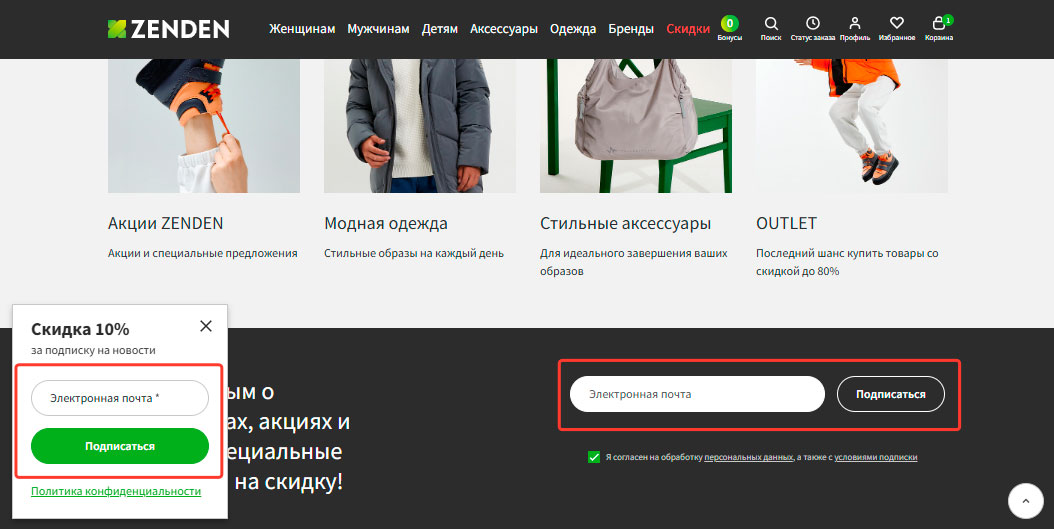Viewport: 1054px width, 529px height.
Task: Click the Стильные аксессуары heading
Action: pyautogui.click(x=625, y=224)
